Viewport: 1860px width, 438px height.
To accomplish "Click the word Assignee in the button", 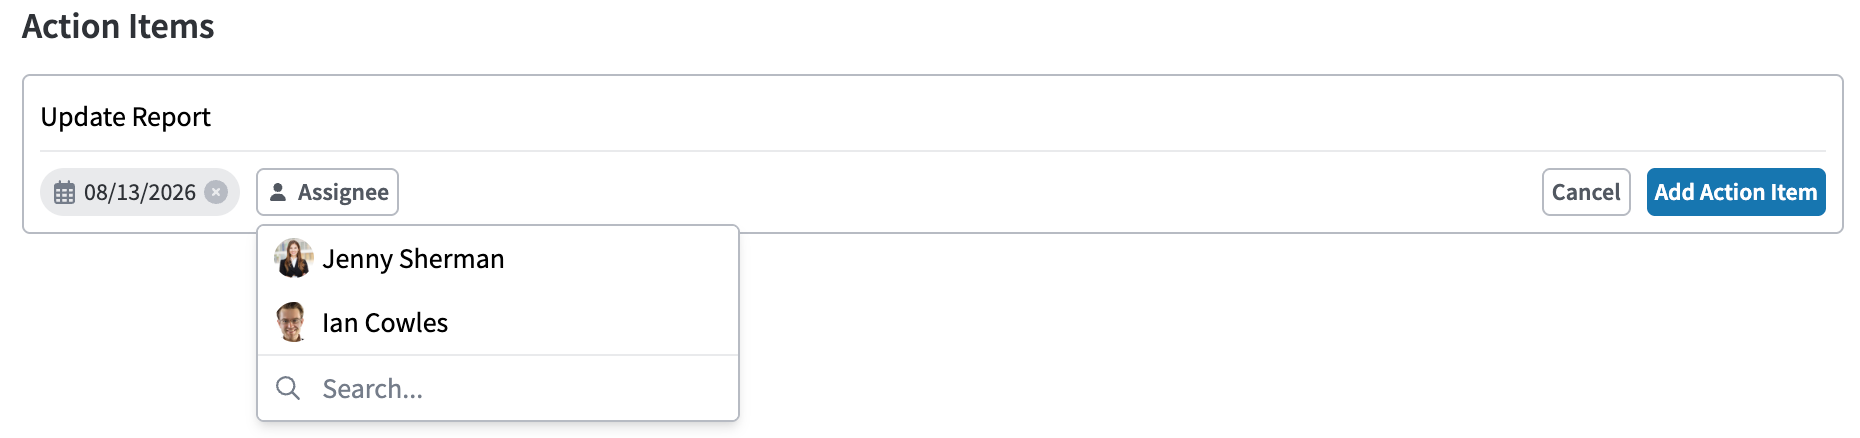I will tap(343, 192).
